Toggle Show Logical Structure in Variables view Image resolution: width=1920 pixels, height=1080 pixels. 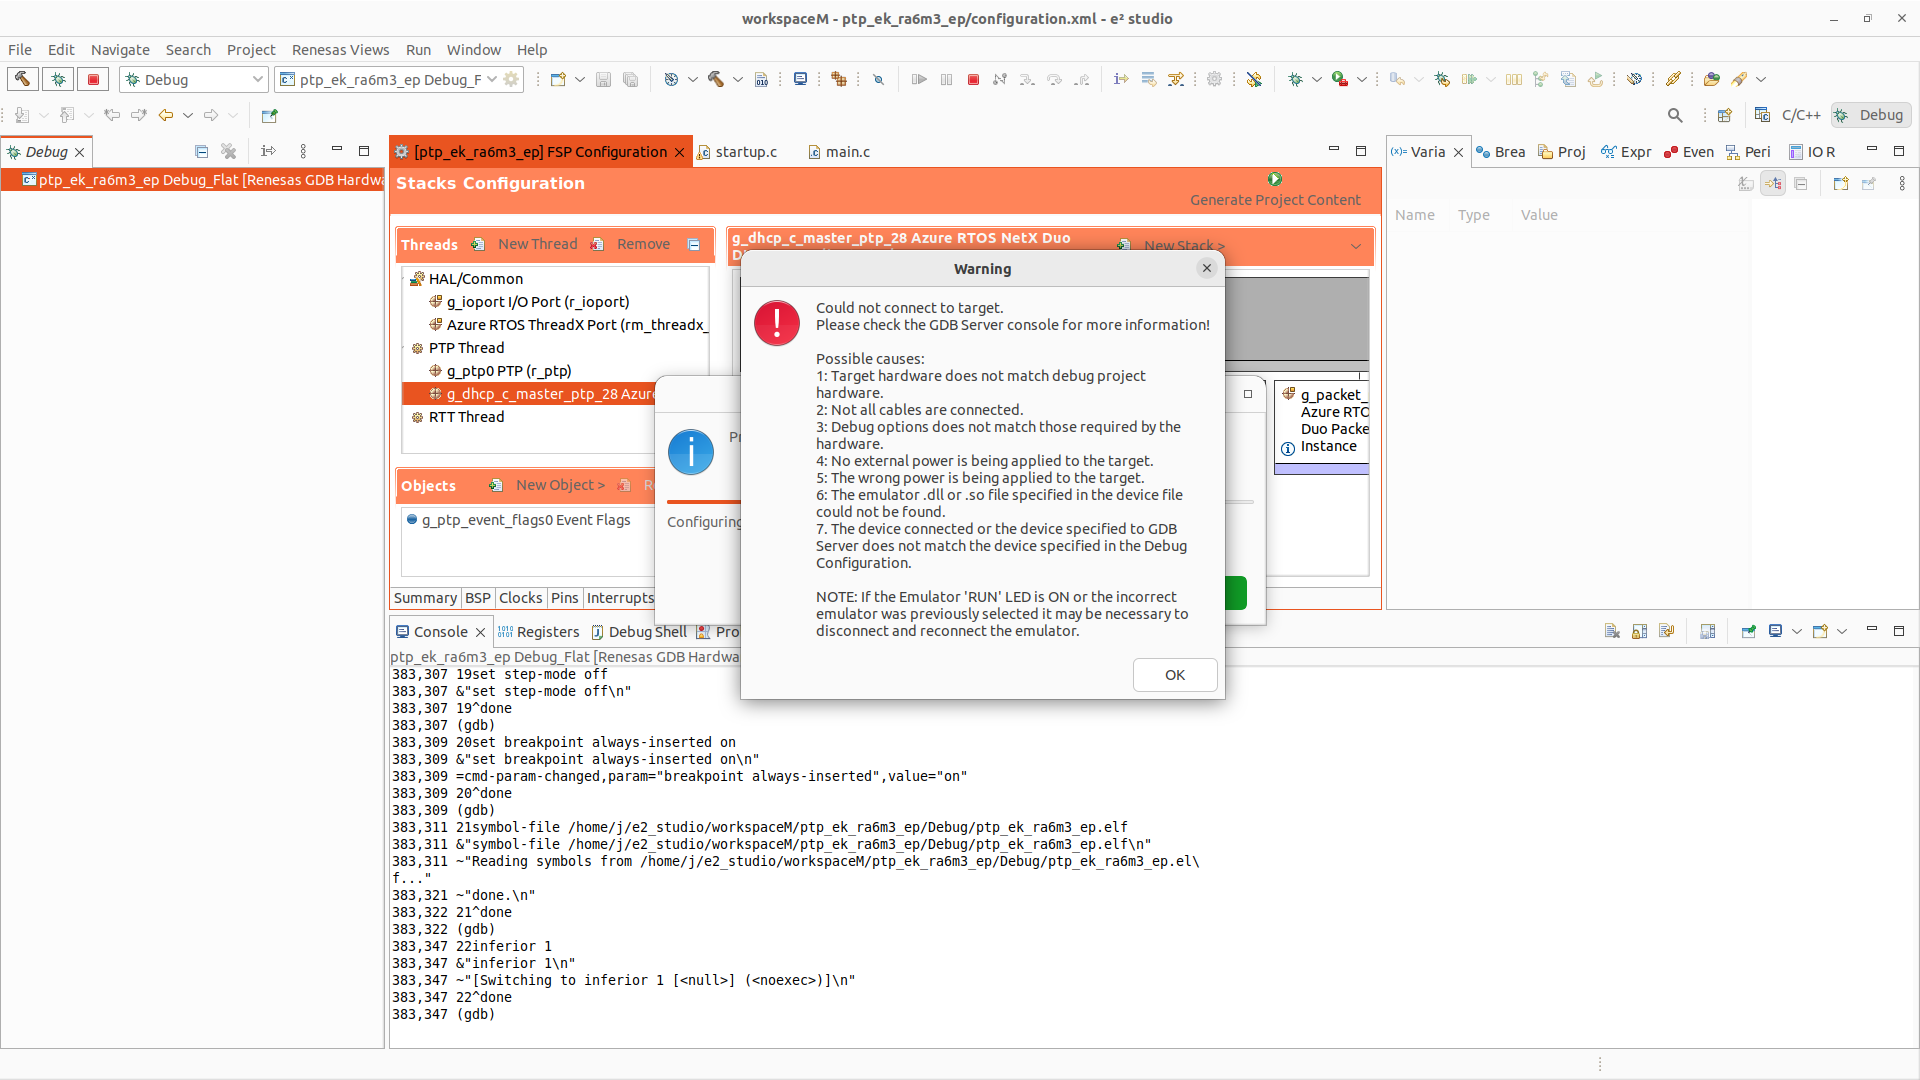point(1773,184)
